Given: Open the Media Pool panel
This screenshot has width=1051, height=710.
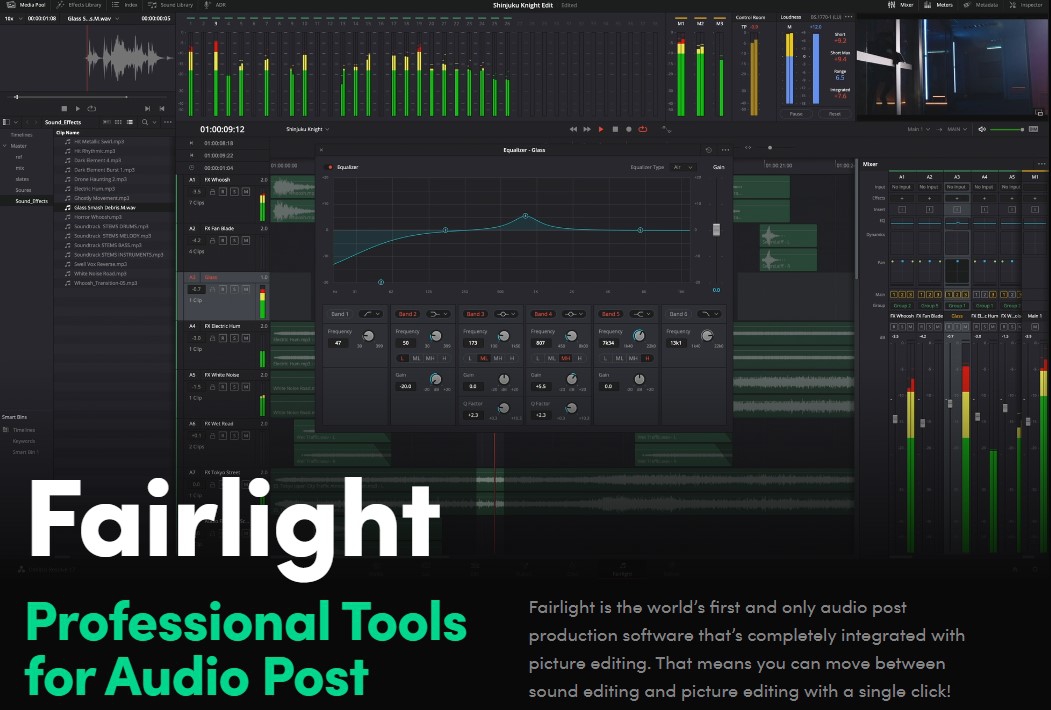Looking at the screenshot, I should (x=26, y=5).
